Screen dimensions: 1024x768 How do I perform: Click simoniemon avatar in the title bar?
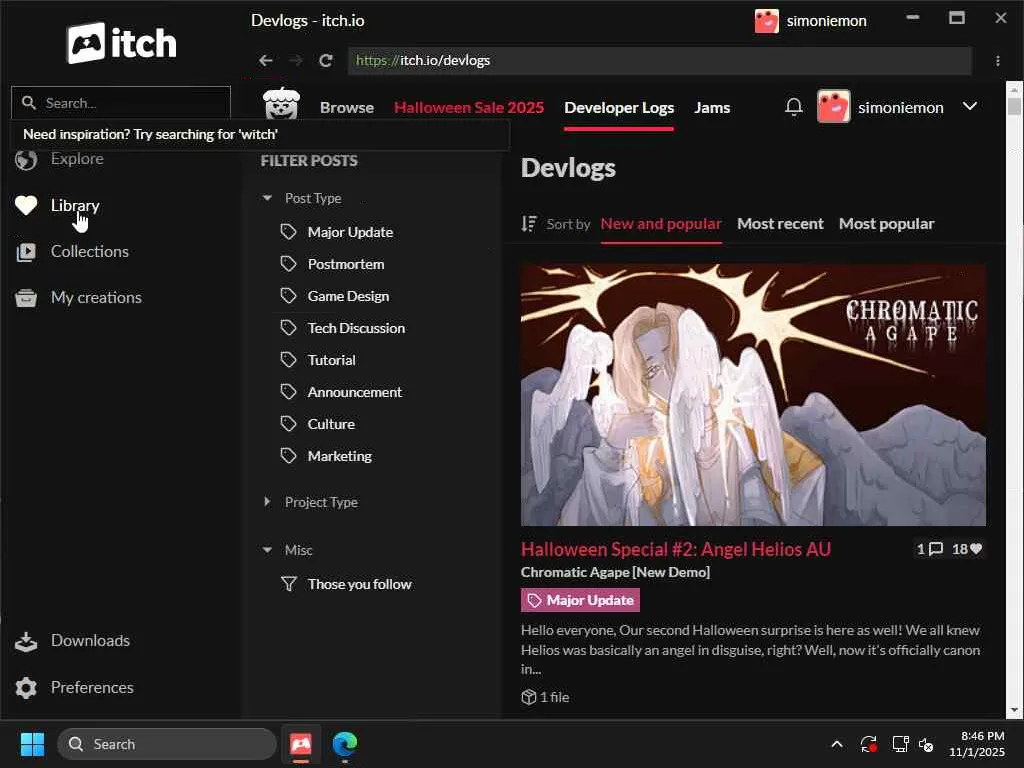766,21
